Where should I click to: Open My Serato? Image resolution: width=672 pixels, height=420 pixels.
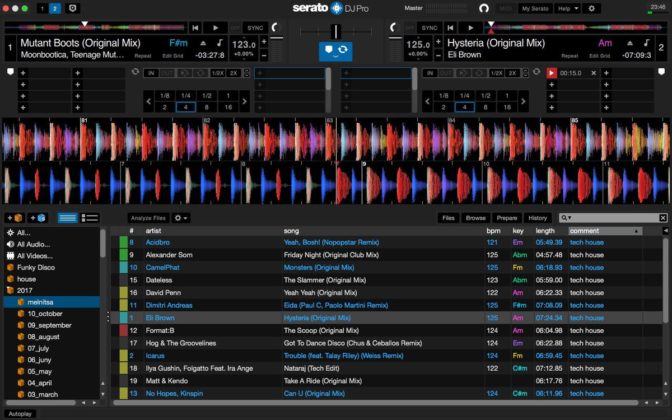click(x=535, y=8)
